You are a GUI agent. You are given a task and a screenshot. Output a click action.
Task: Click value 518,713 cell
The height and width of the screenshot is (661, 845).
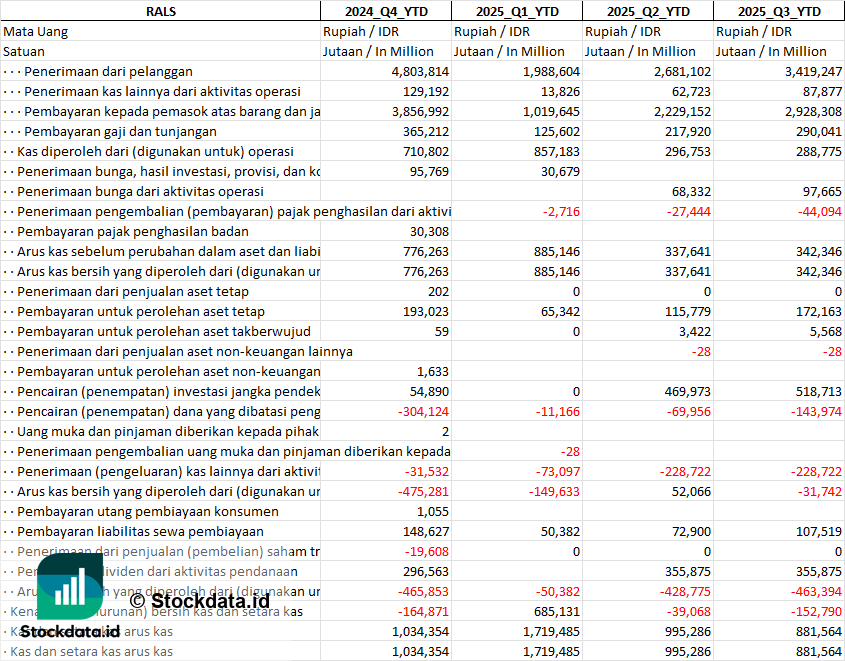pyautogui.click(x=779, y=391)
